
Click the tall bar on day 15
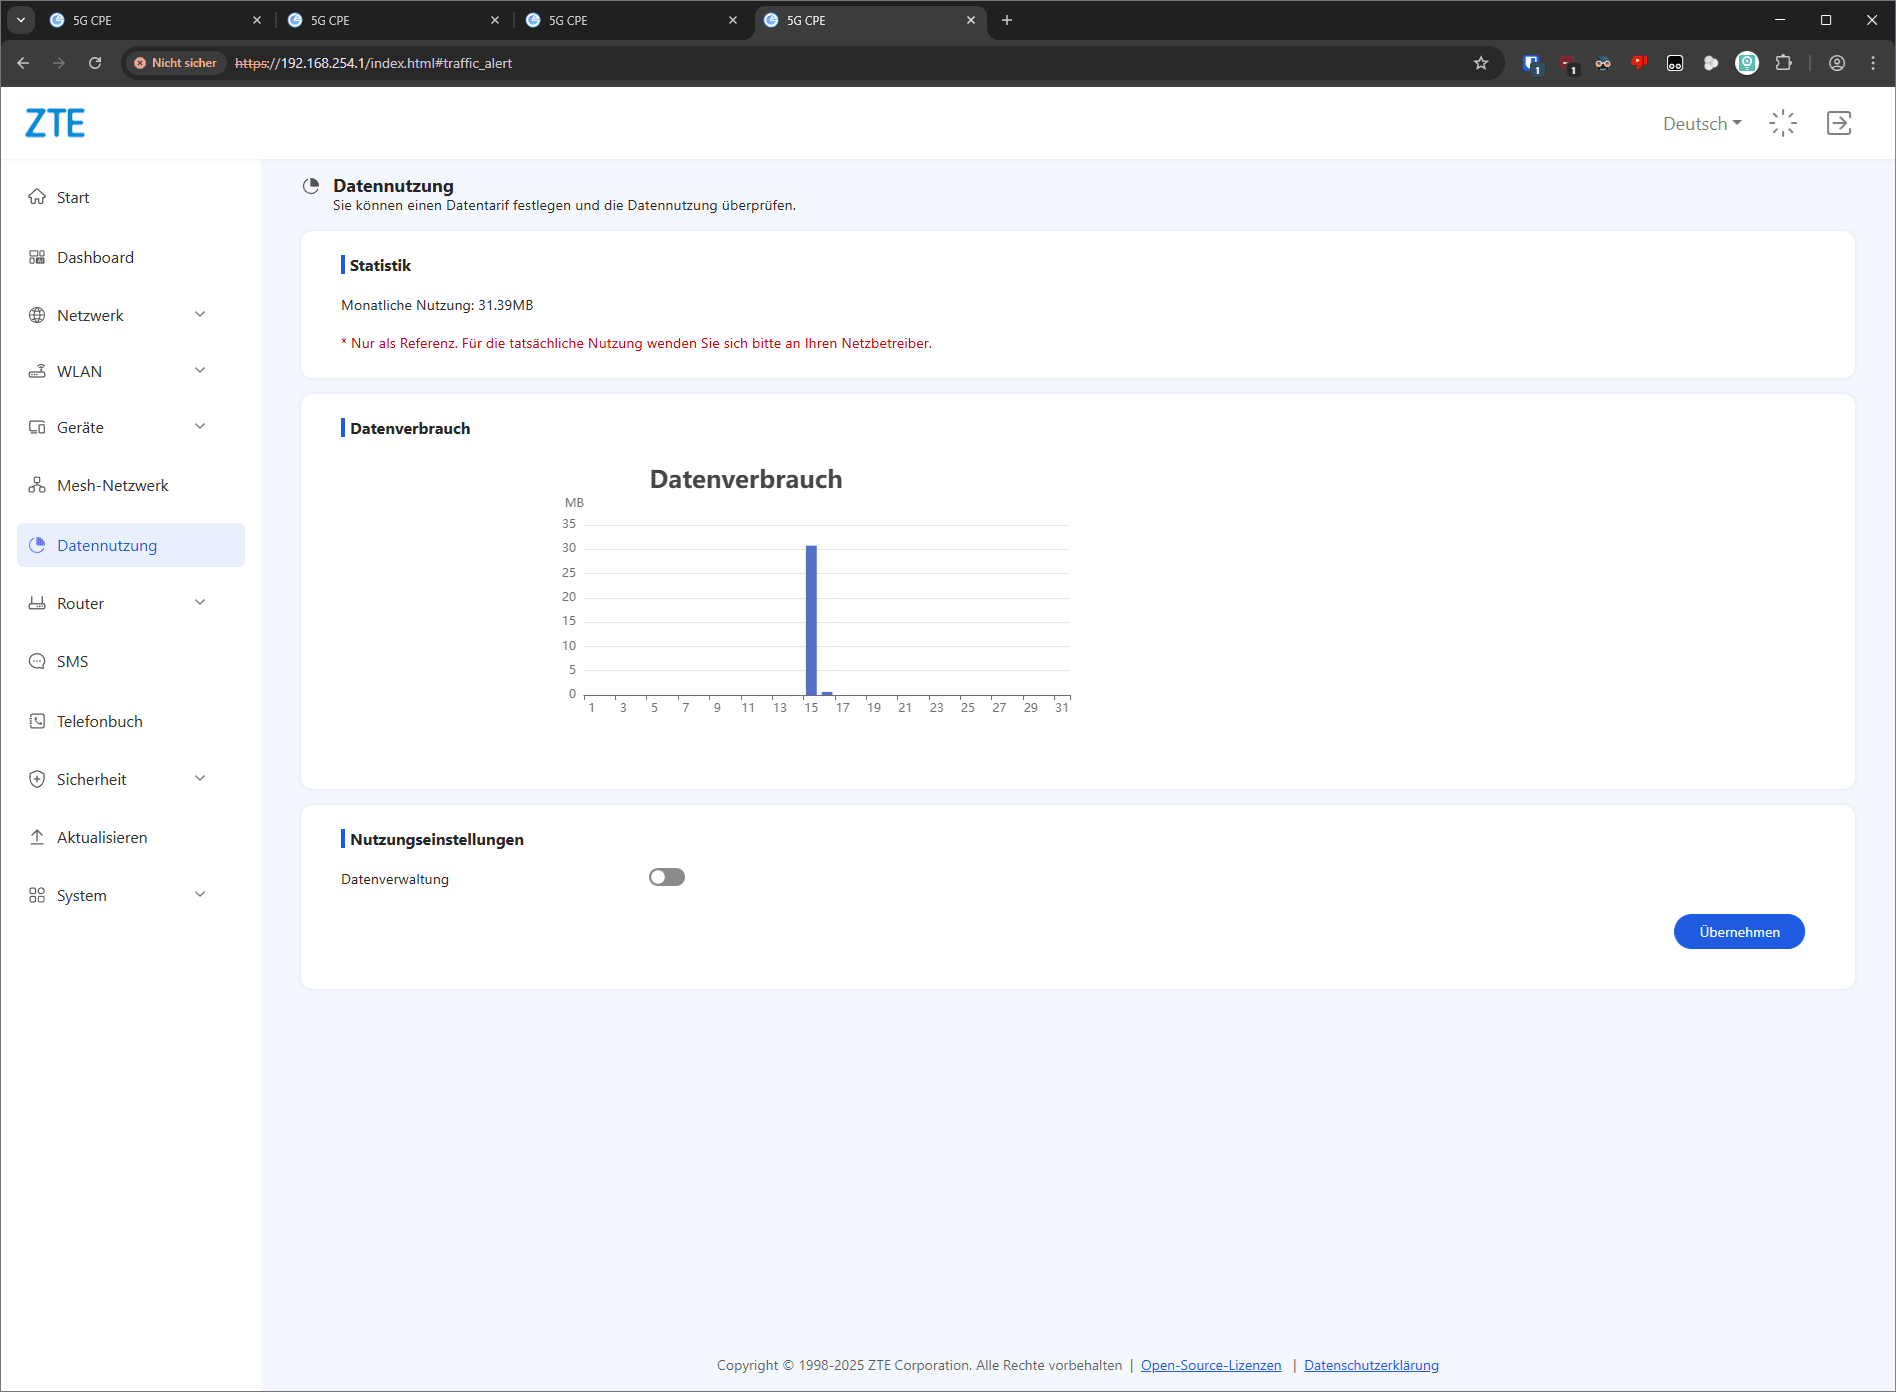click(x=811, y=620)
